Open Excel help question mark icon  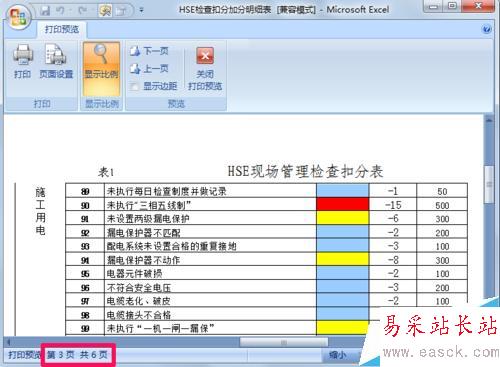click(x=487, y=29)
